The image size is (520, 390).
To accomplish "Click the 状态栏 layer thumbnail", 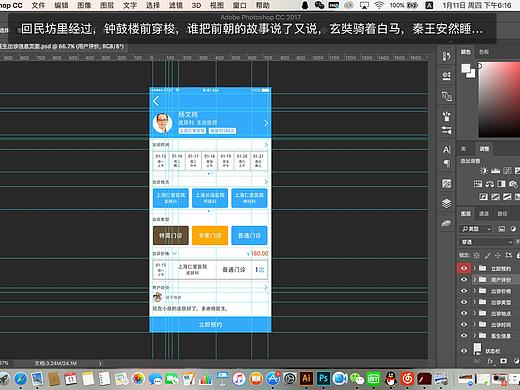I will pos(477,349).
